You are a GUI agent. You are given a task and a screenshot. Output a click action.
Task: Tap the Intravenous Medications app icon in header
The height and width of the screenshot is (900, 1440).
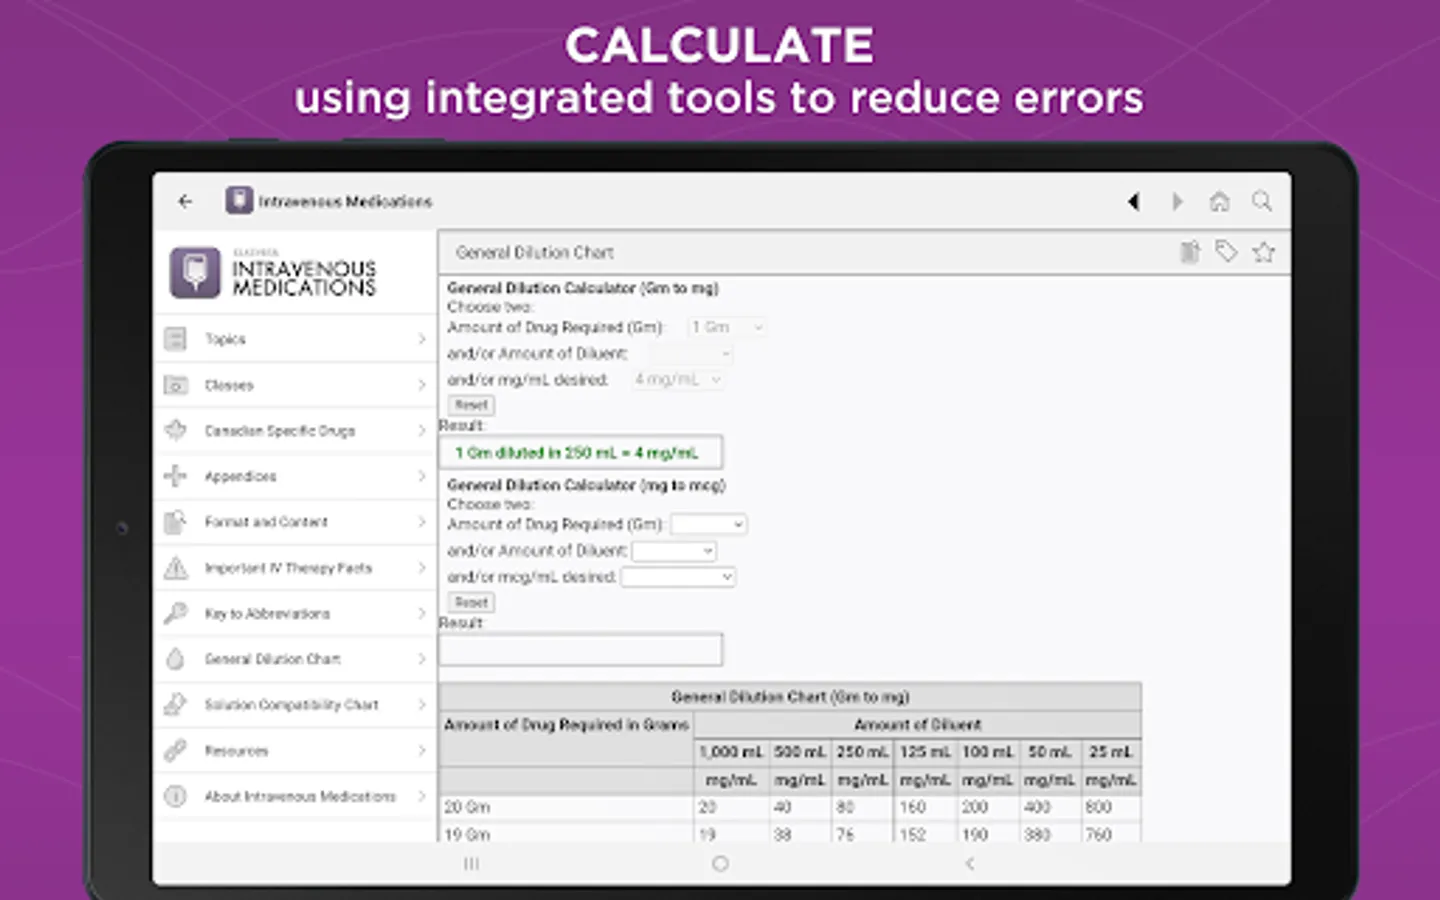pos(239,200)
